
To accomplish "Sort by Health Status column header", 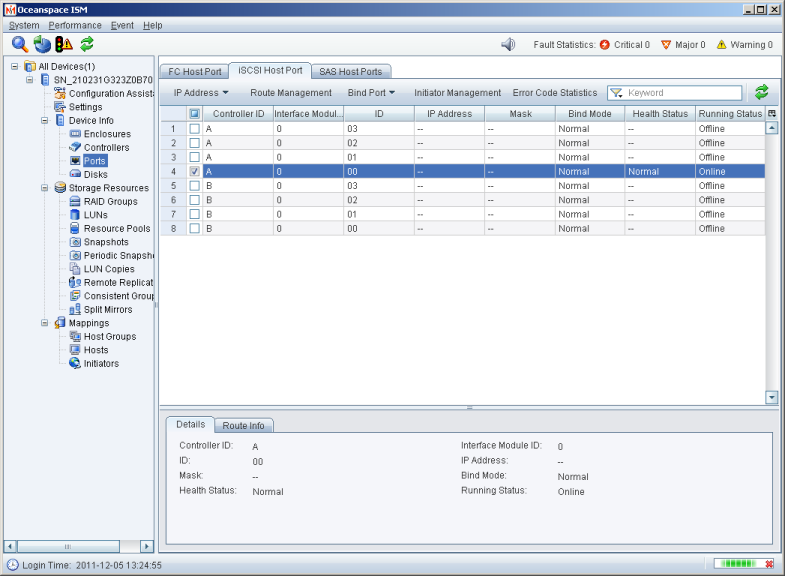I will 660,114.
